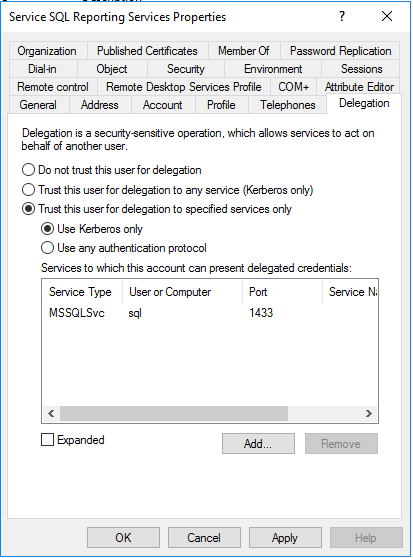Select the MSSQLSvc service row
This screenshot has height=558, width=413.
[x=210, y=313]
